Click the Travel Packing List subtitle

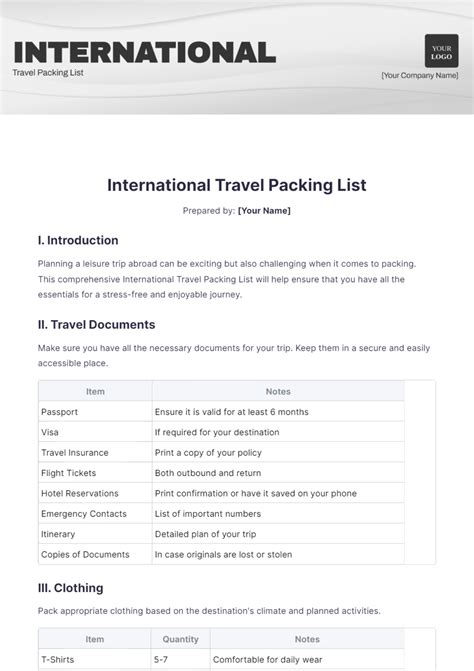tap(48, 73)
